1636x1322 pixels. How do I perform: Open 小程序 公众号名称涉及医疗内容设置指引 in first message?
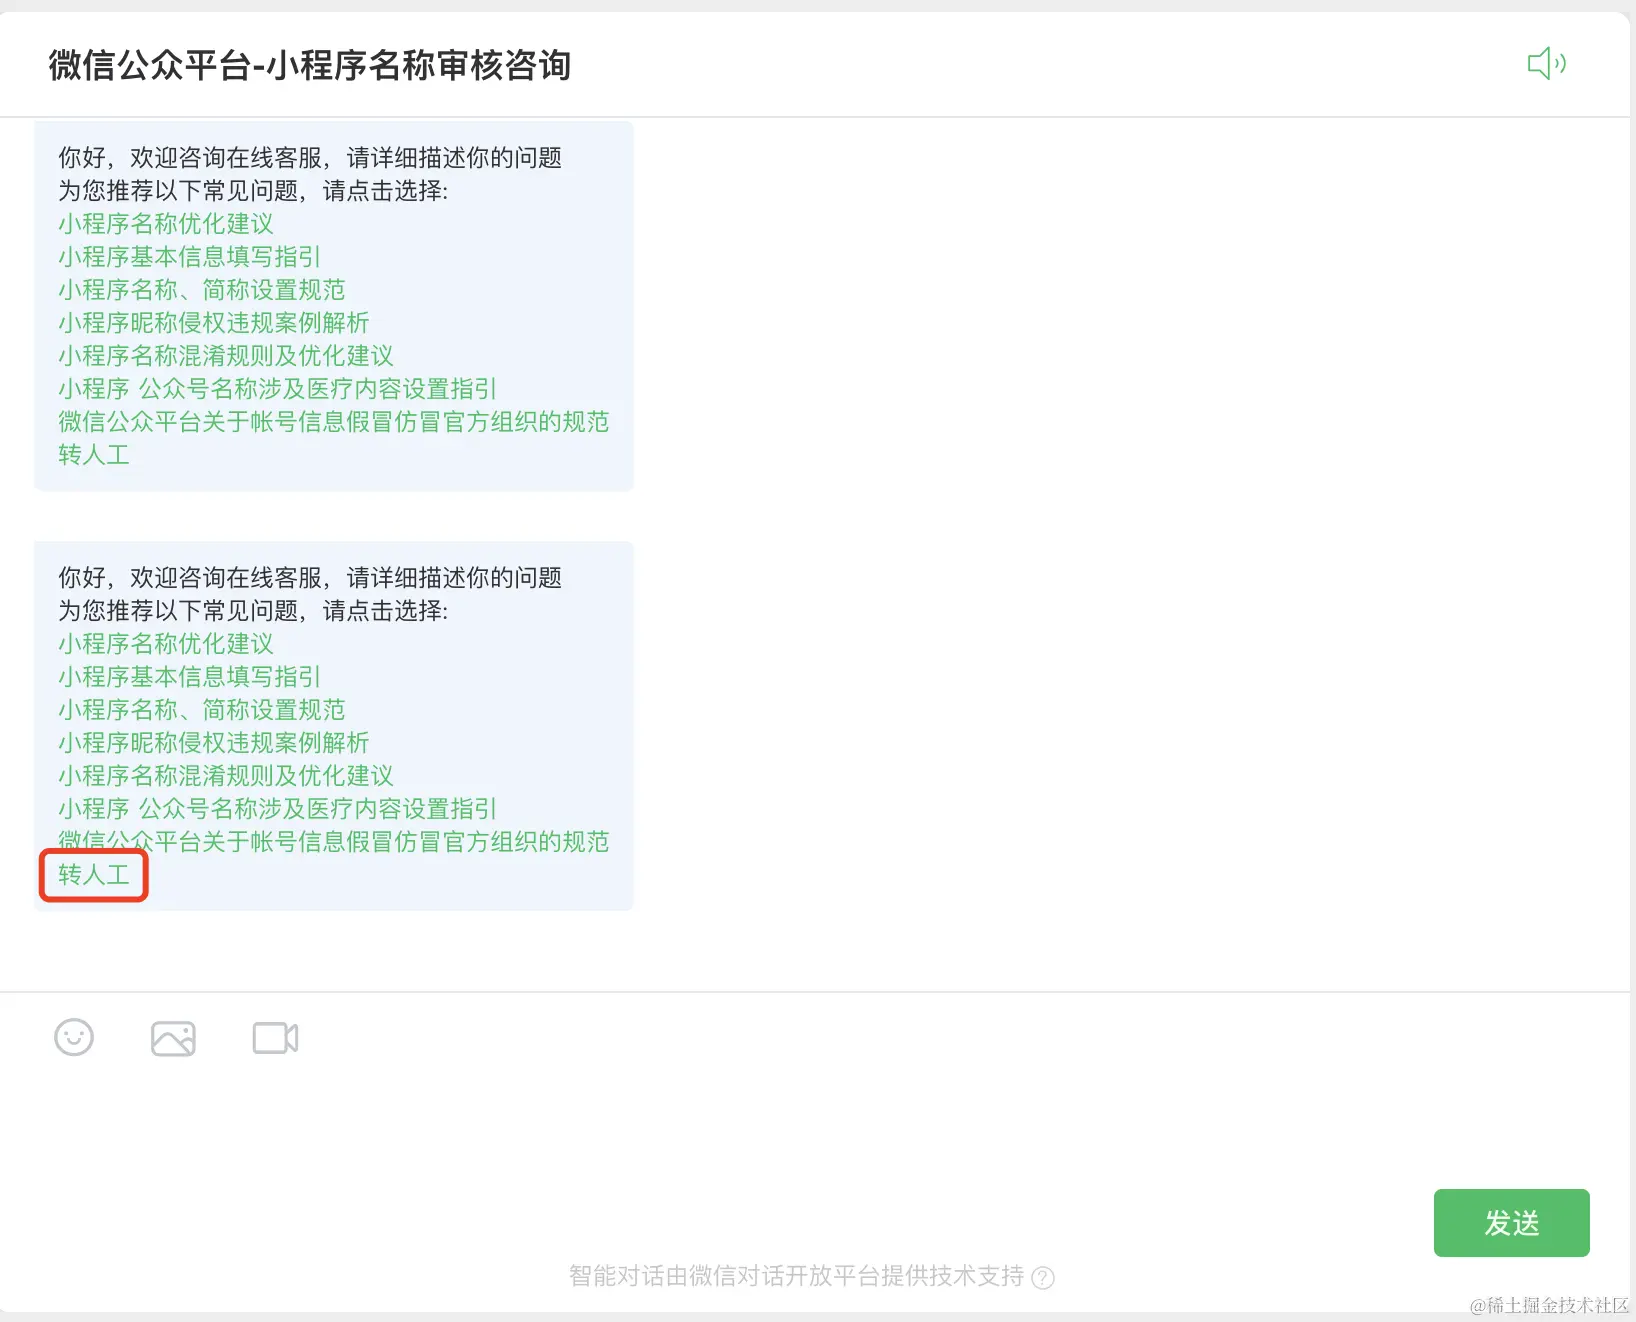click(x=278, y=389)
